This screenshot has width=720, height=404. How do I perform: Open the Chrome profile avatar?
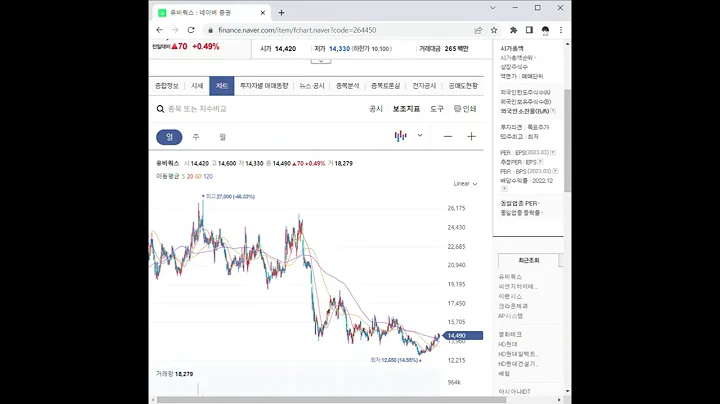tap(545, 30)
